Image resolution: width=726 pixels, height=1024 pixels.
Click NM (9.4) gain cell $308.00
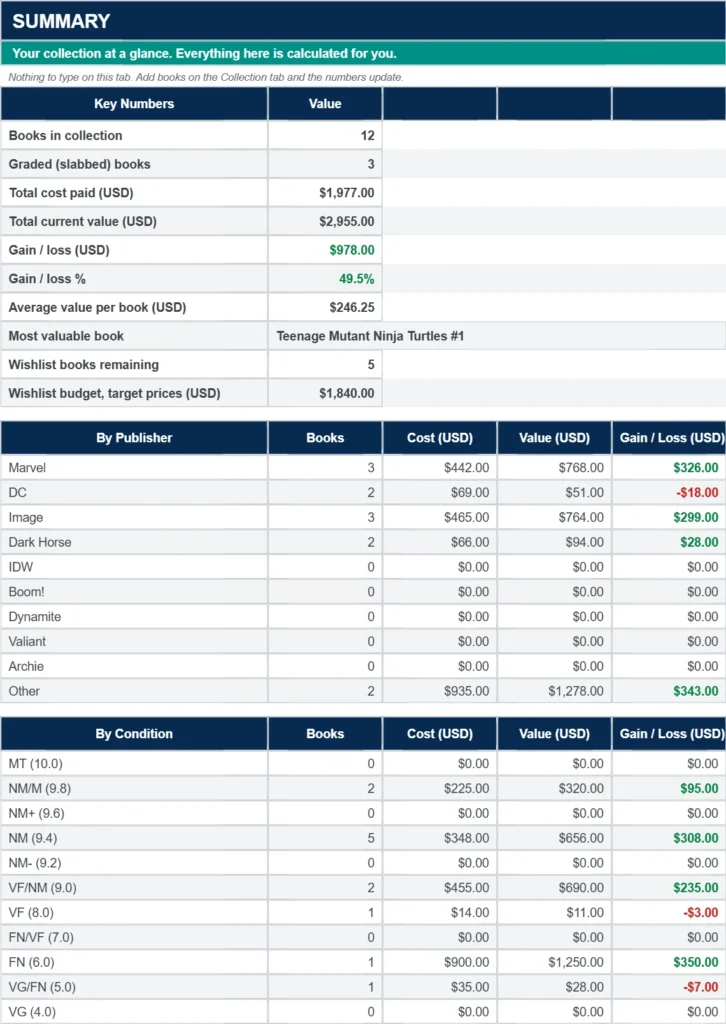click(669, 838)
